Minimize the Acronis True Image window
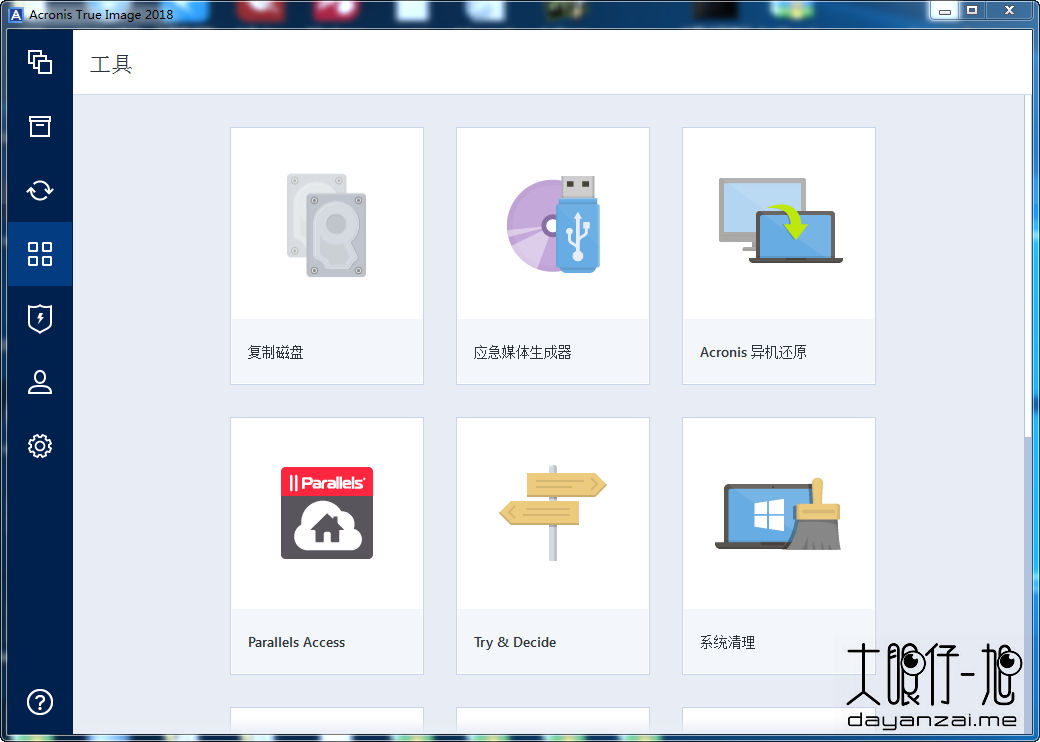This screenshot has width=1040, height=742. 945,11
